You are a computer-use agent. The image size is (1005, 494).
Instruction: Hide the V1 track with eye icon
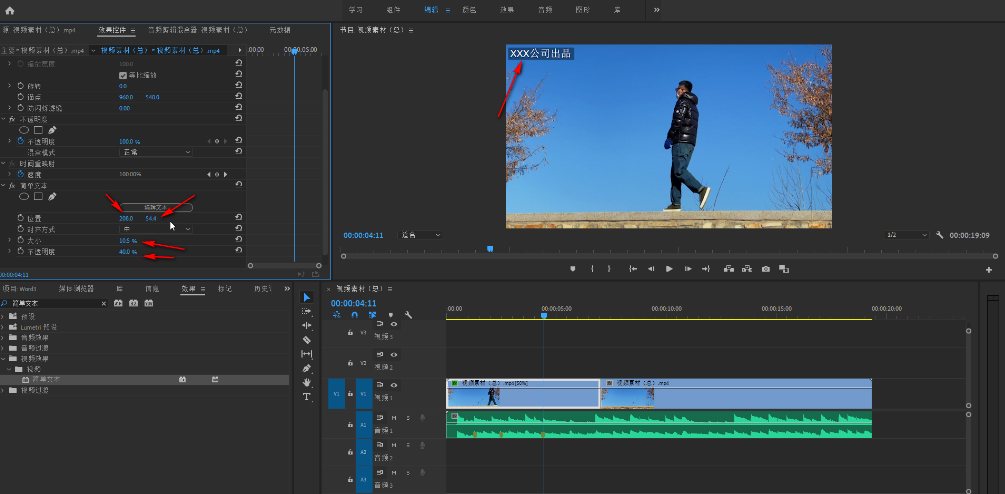click(x=394, y=385)
